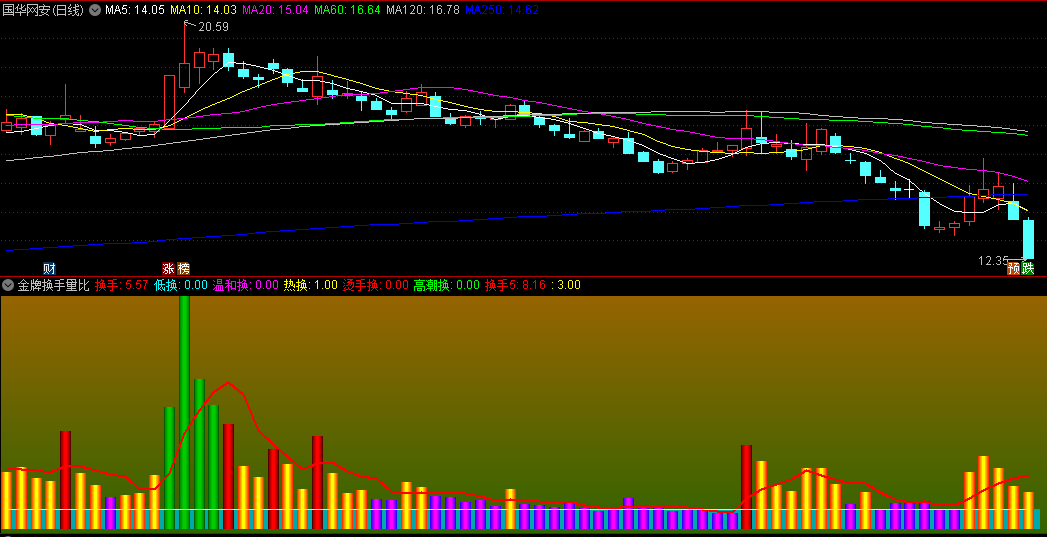Click the MA120: 16.78 label

(x=422, y=10)
